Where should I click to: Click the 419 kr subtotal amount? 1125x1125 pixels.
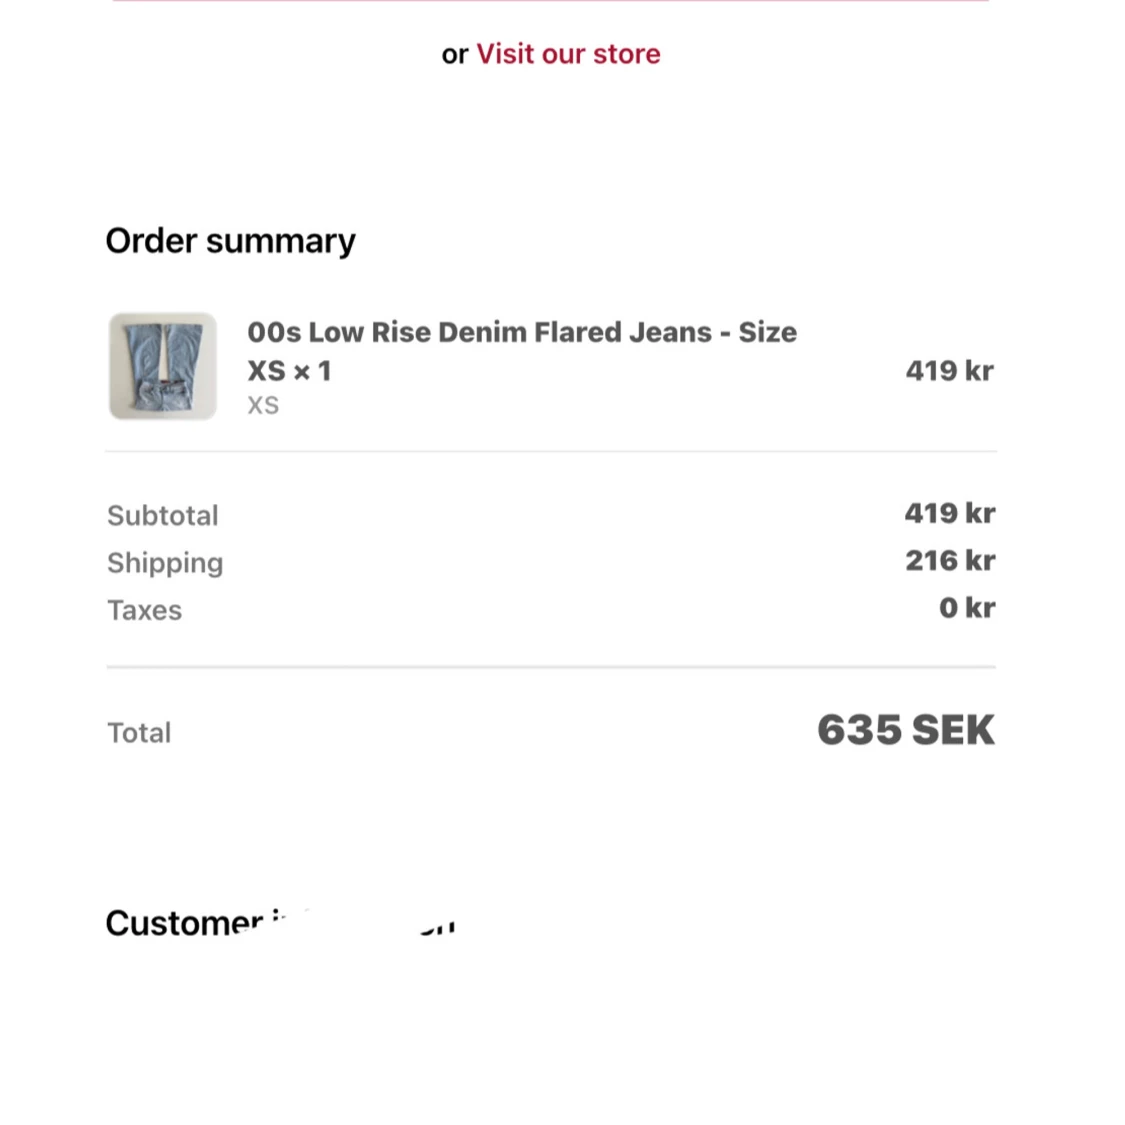coord(949,514)
